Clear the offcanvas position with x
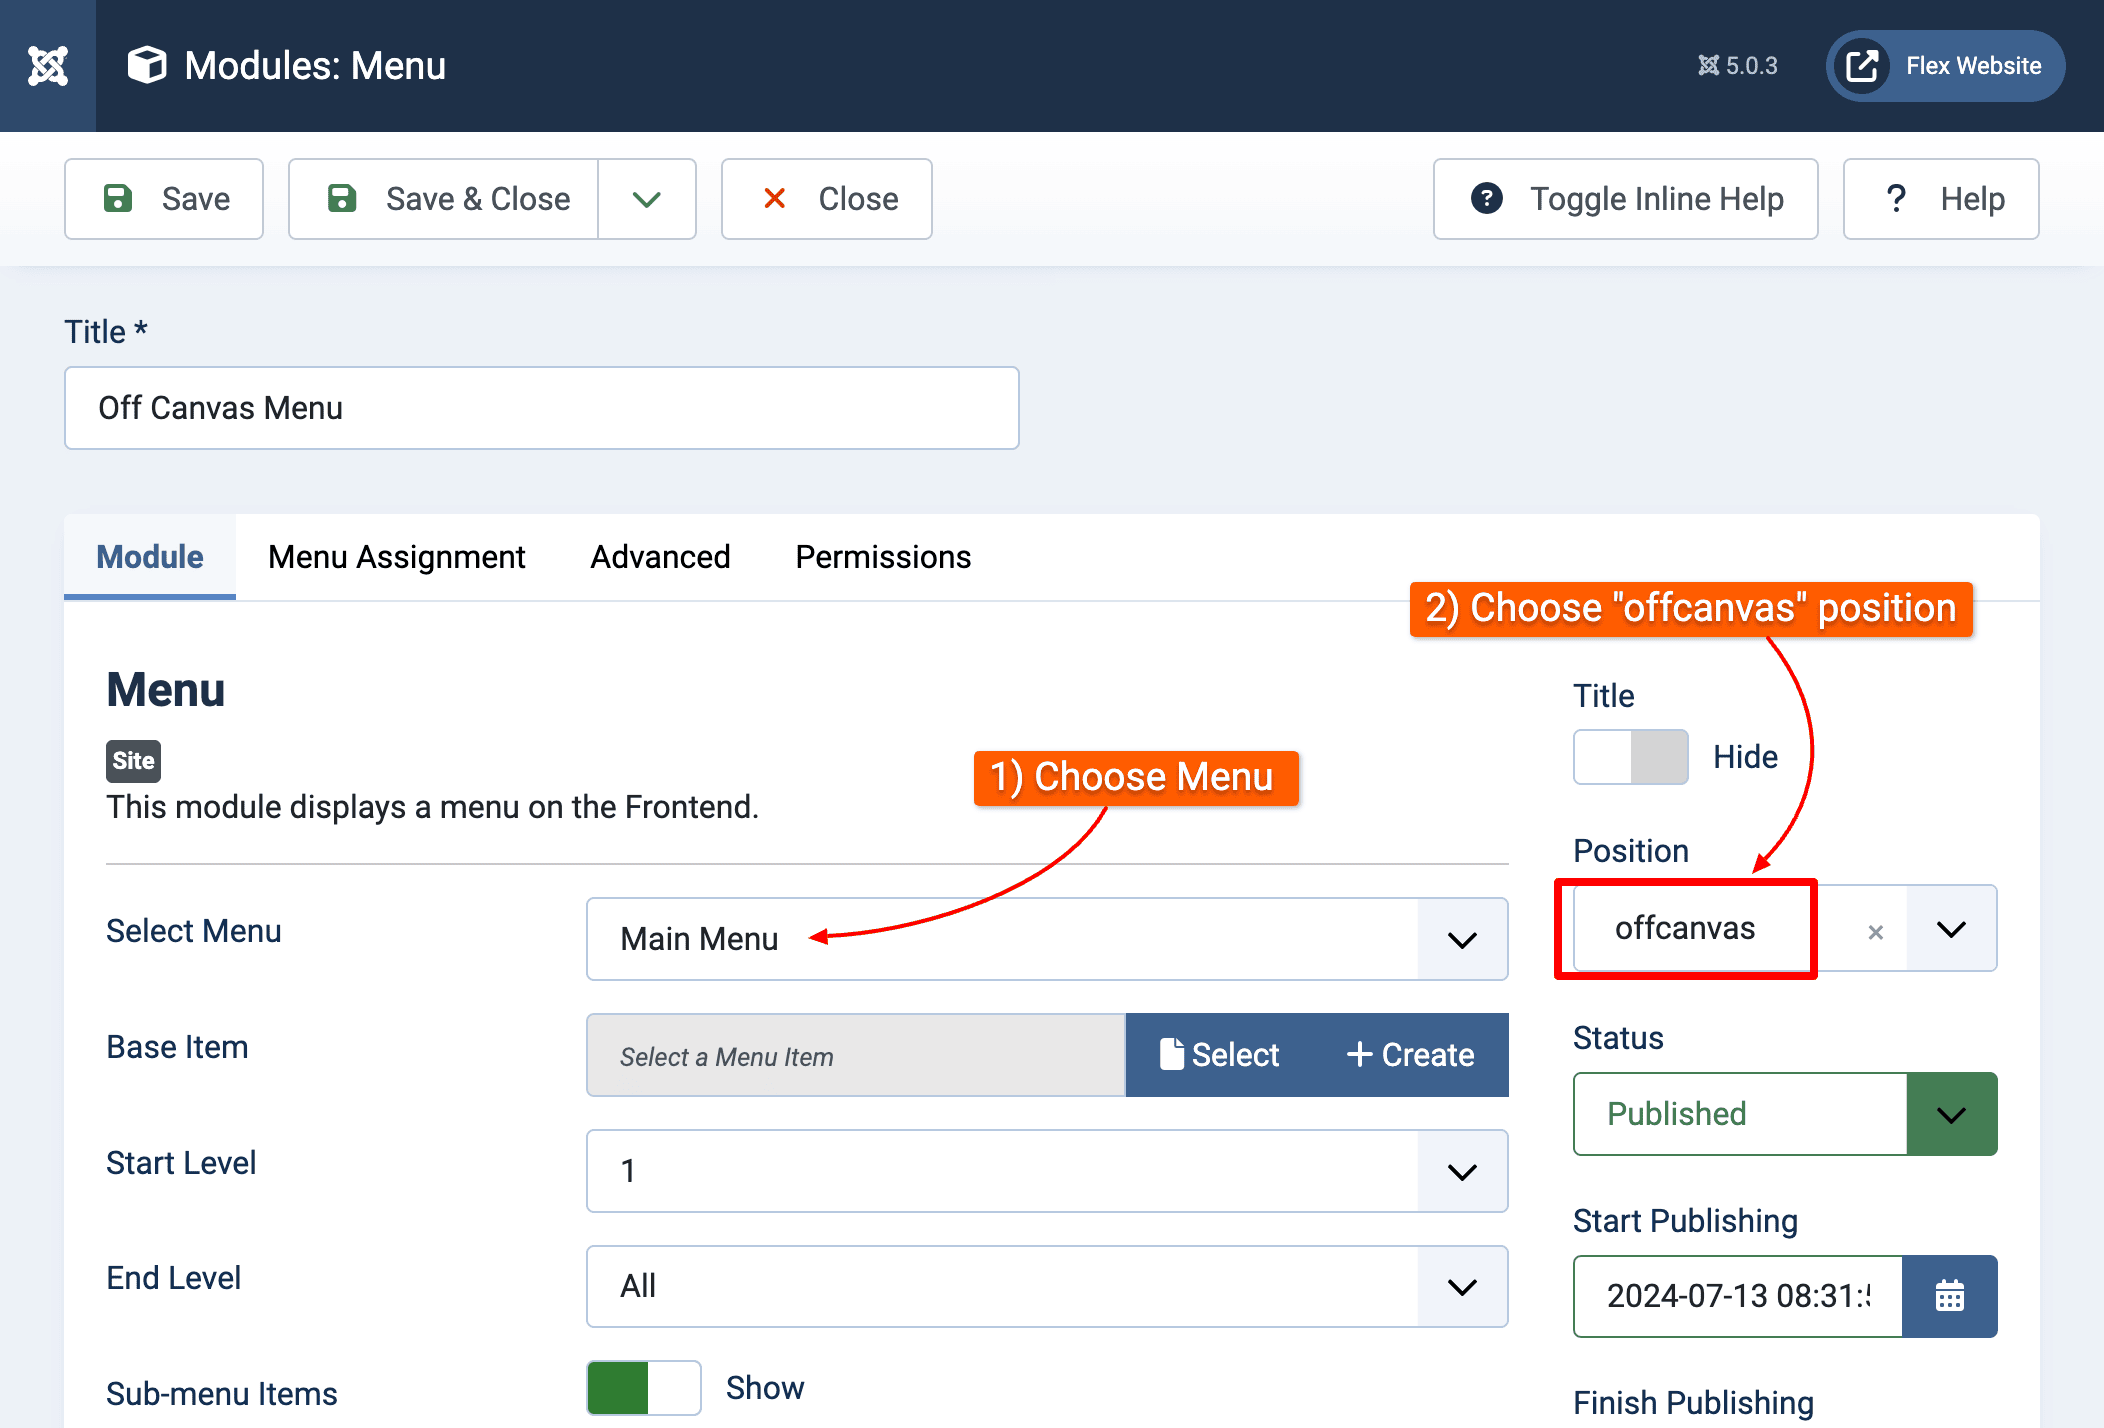Viewport: 2104px width, 1428px height. coord(1875,931)
